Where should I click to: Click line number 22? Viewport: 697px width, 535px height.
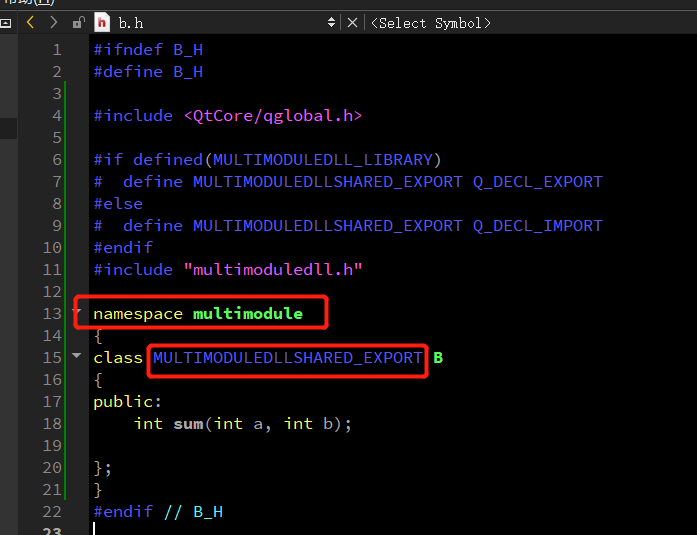(52, 512)
